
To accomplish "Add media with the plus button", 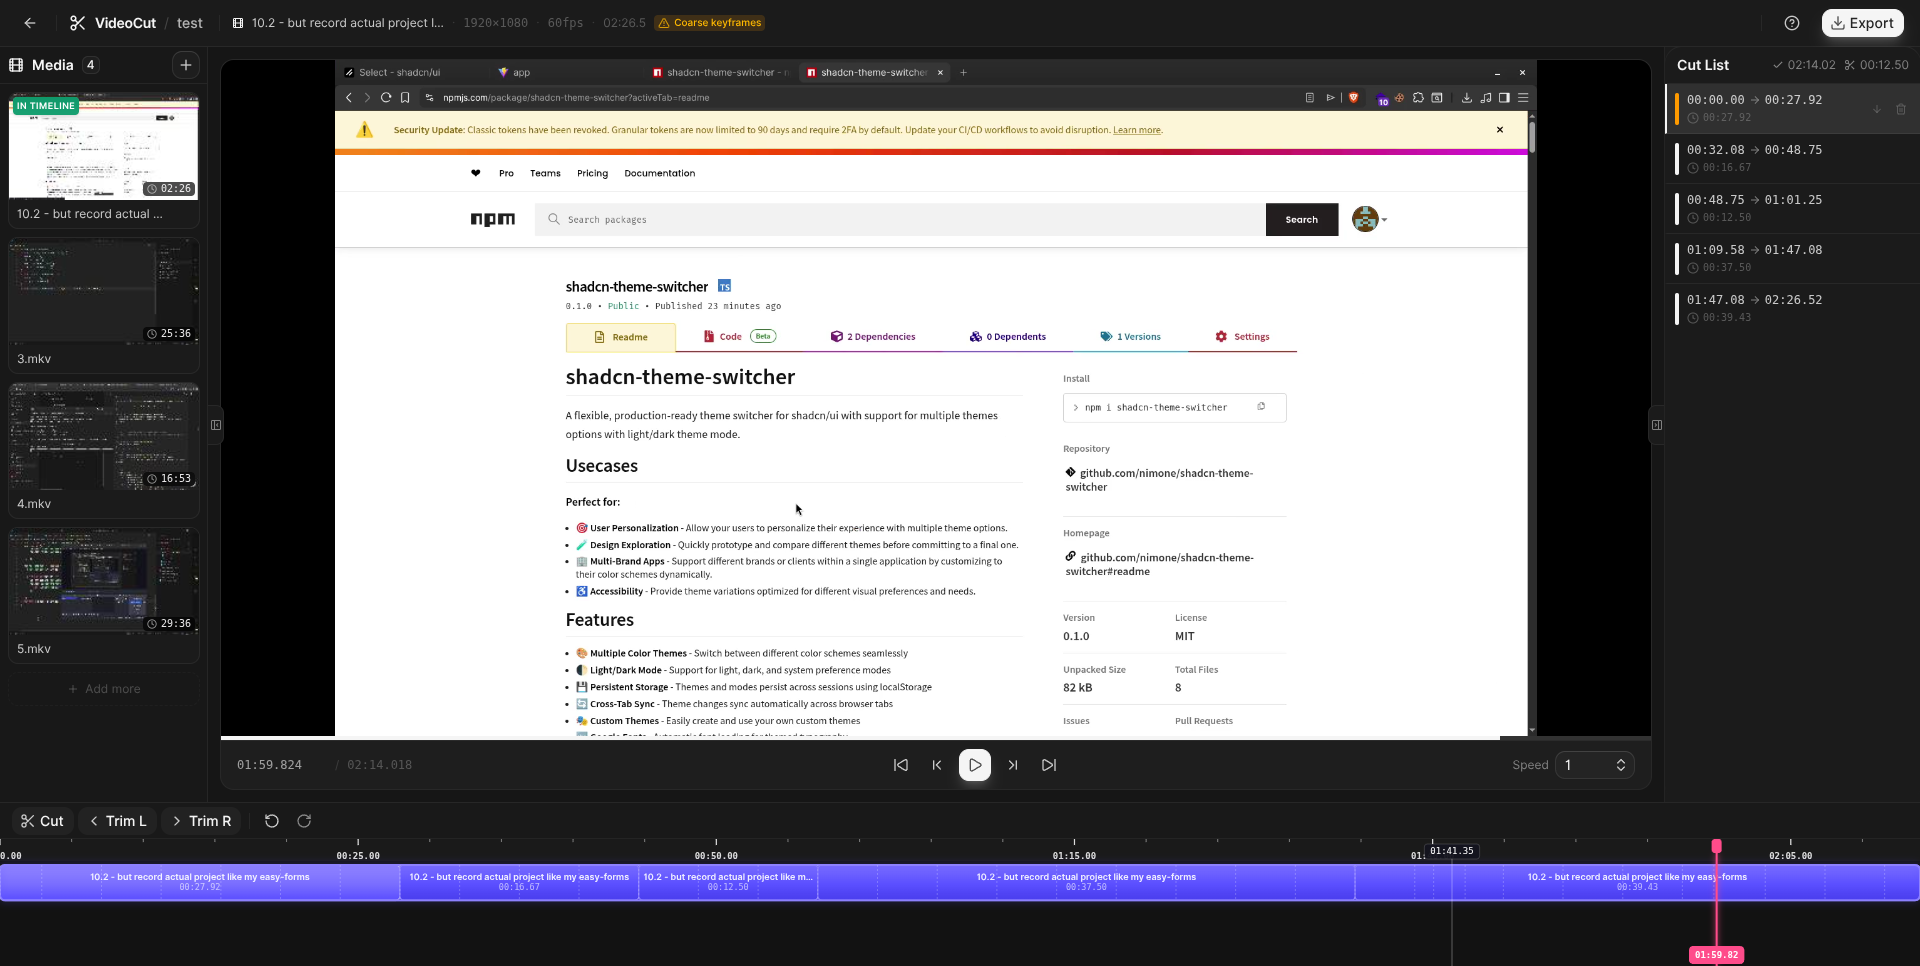I will (186, 65).
